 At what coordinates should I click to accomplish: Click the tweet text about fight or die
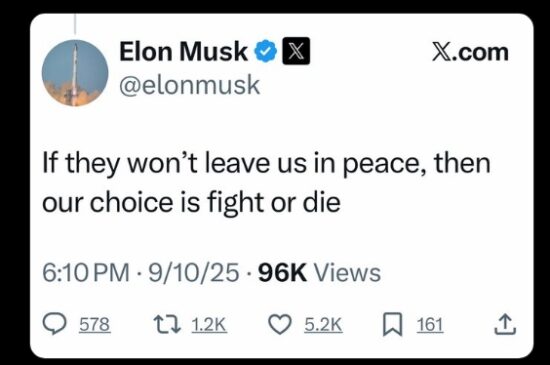coord(267,183)
